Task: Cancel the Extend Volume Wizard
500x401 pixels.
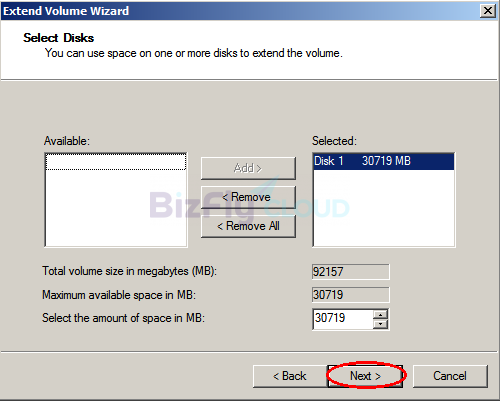Action: pyautogui.click(x=450, y=376)
